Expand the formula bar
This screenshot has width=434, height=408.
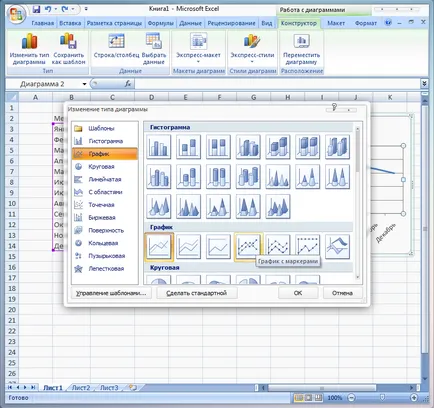424,83
